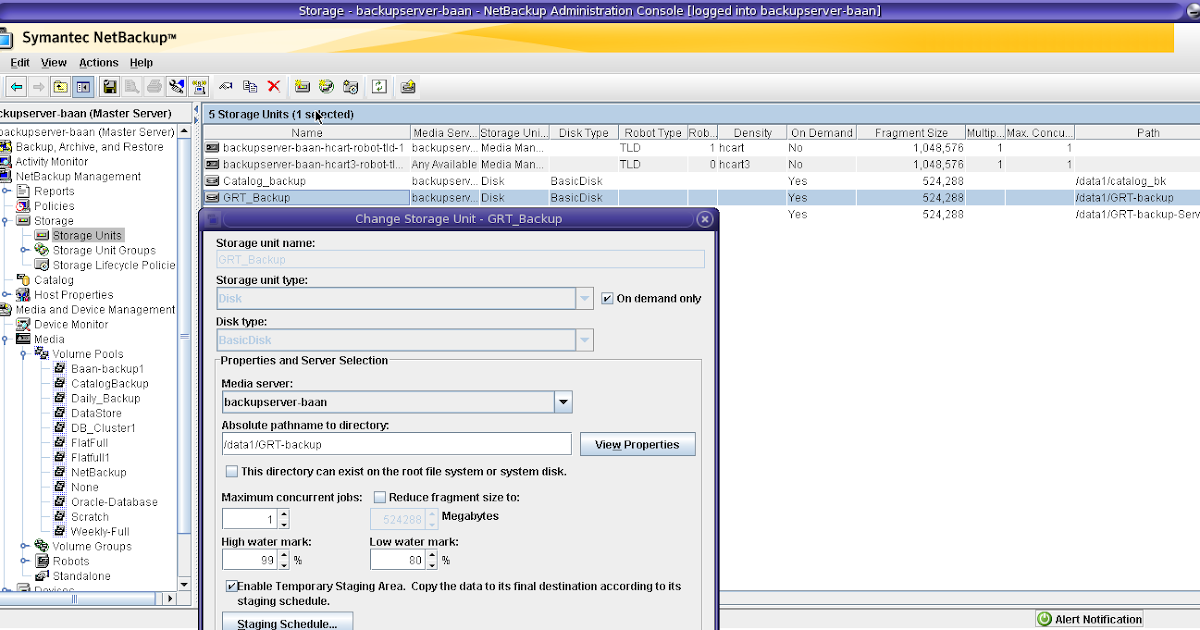Open the Help menu
The width and height of the screenshot is (1200, 630).
[x=141, y=63]
